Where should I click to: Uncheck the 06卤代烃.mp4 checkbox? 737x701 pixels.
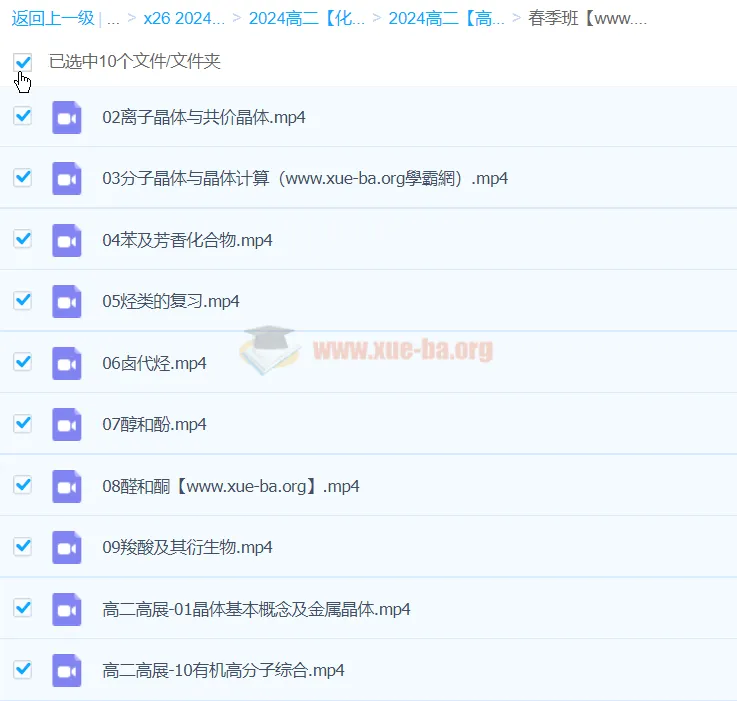point(22,362)
